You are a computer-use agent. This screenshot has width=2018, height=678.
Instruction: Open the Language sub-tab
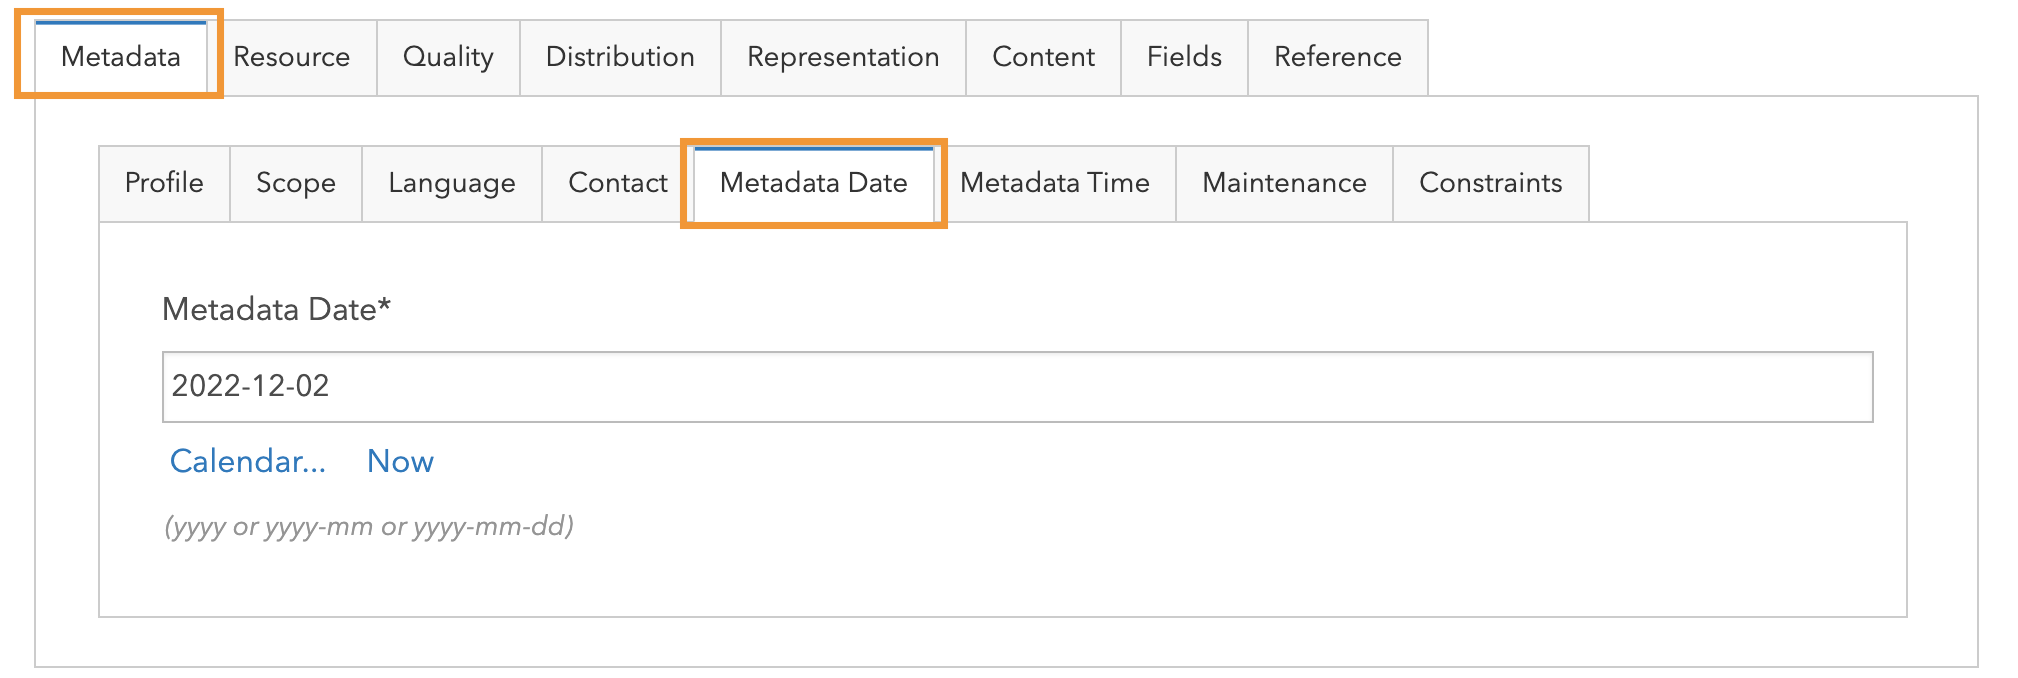[x=451, y=183]
